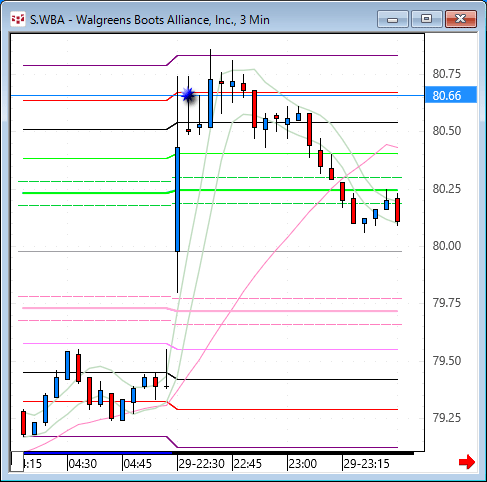Image resolution: width=487 pixels, height=482 pixels.
Task: Click the 80.25 price axis label
Action: pos(447,189)
